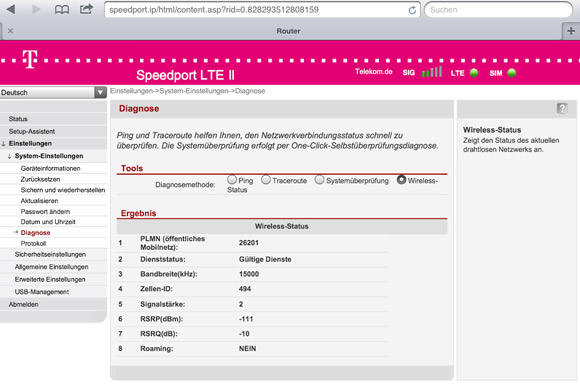The height and width of the screenshot is (388, 580).
Task: Open Sichern und wiederherstellen page
Action: tap(63, 190)
